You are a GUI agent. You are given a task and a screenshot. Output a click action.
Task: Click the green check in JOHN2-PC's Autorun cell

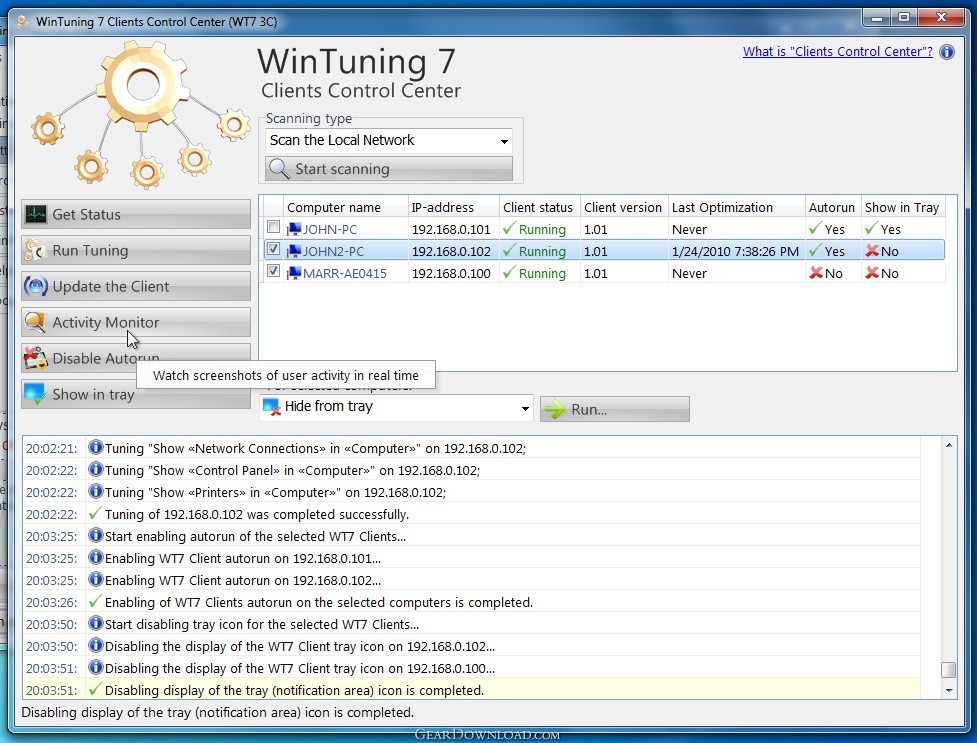click(815, 251)
